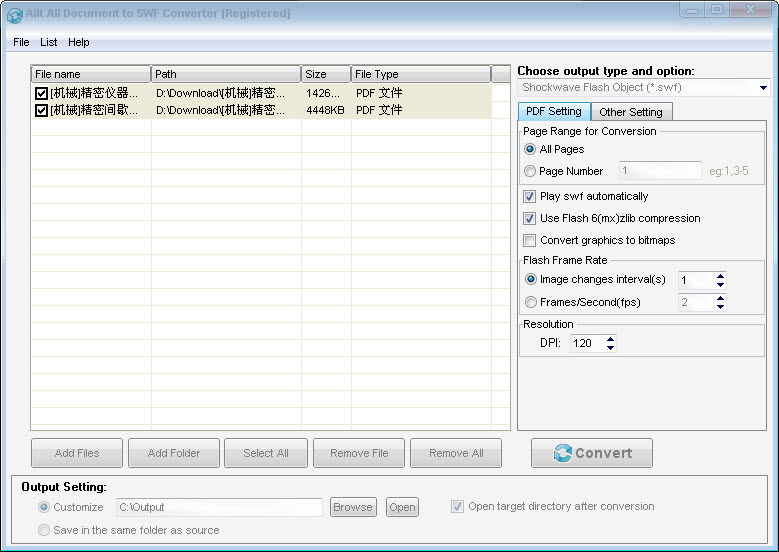Select the All Pages radio button
Image resolution: width=779 pixels, height=552 pixels.
[530, 149]
